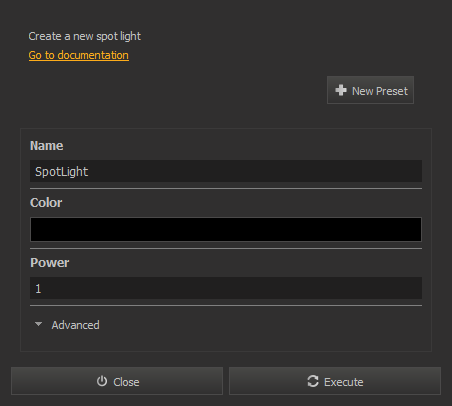Close the spot light dialog
This screenshot has width=452, height=406.
pyautogui.click(x=117, y=381)
